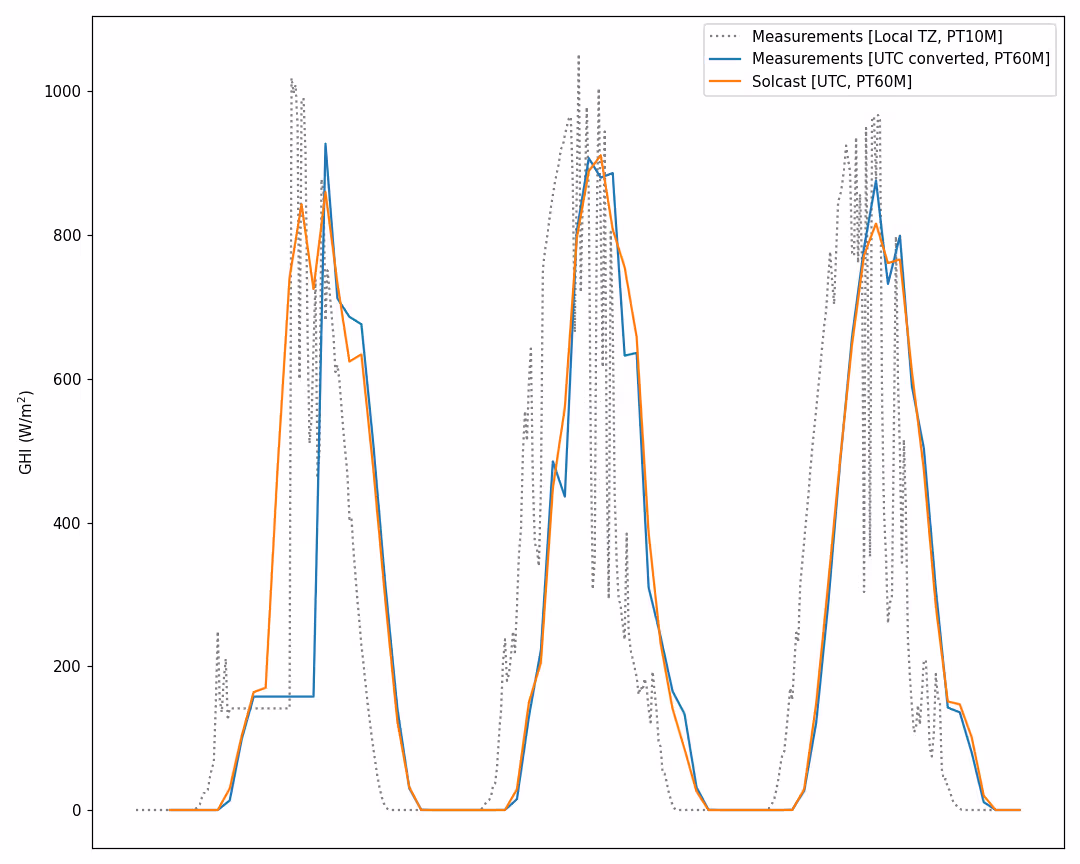Click the y-axis tick label 400
The image size is (1080, 864).
68,524
